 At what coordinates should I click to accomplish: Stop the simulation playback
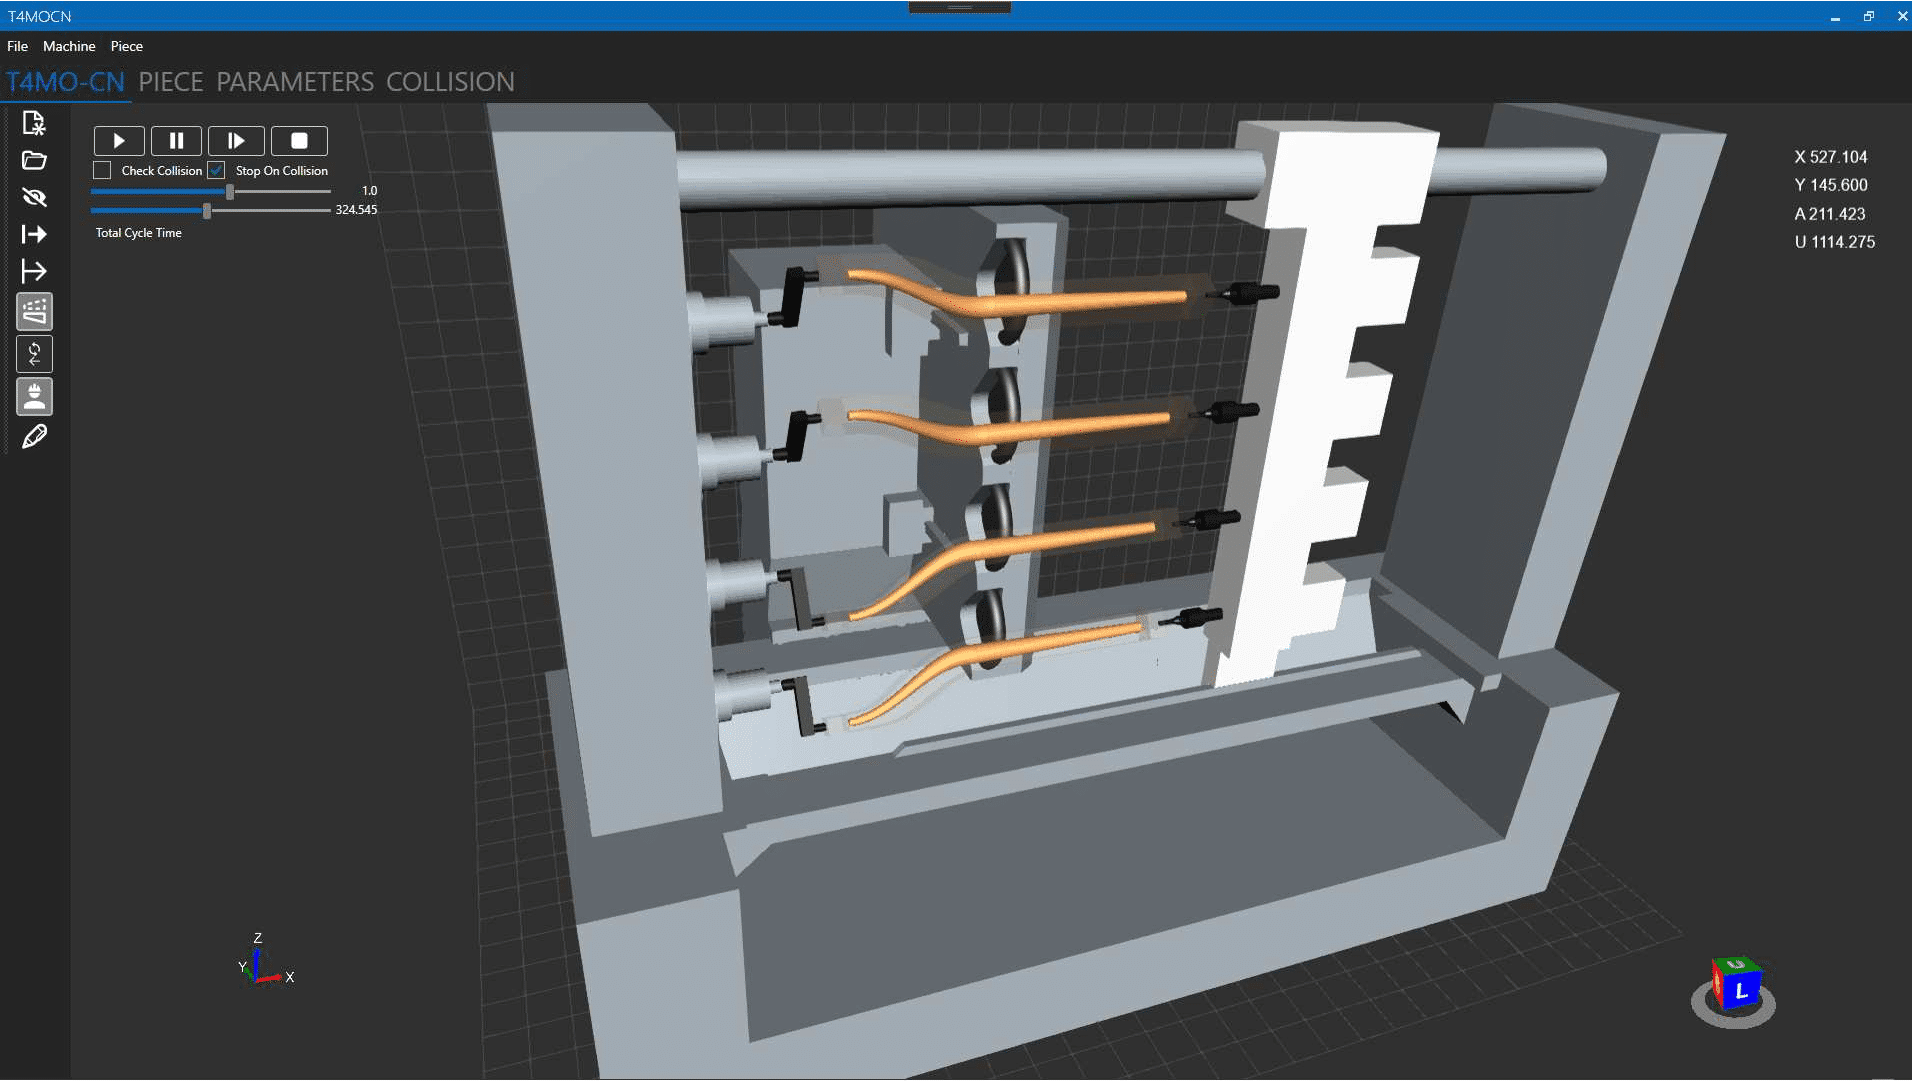[x=299, y=141]
